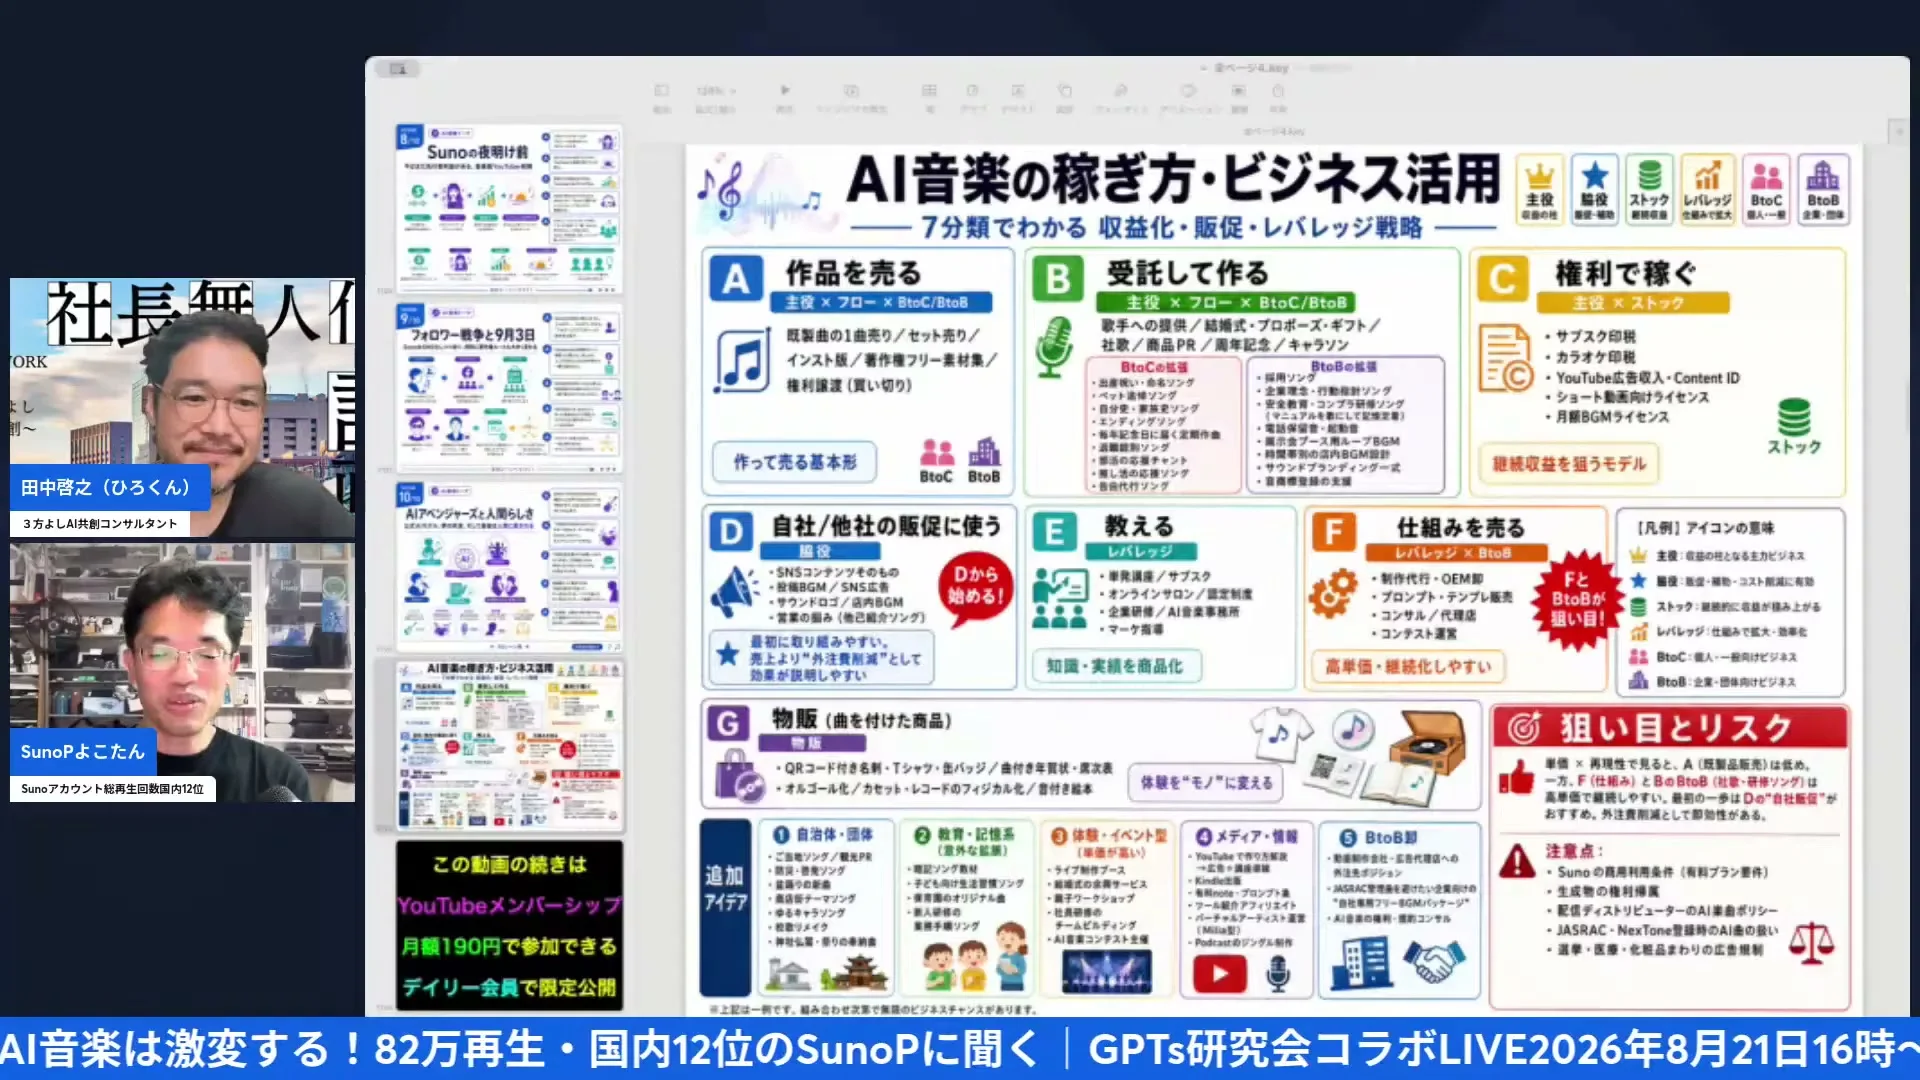Click the '作って売る基本形' label box

tap(795, 462)
